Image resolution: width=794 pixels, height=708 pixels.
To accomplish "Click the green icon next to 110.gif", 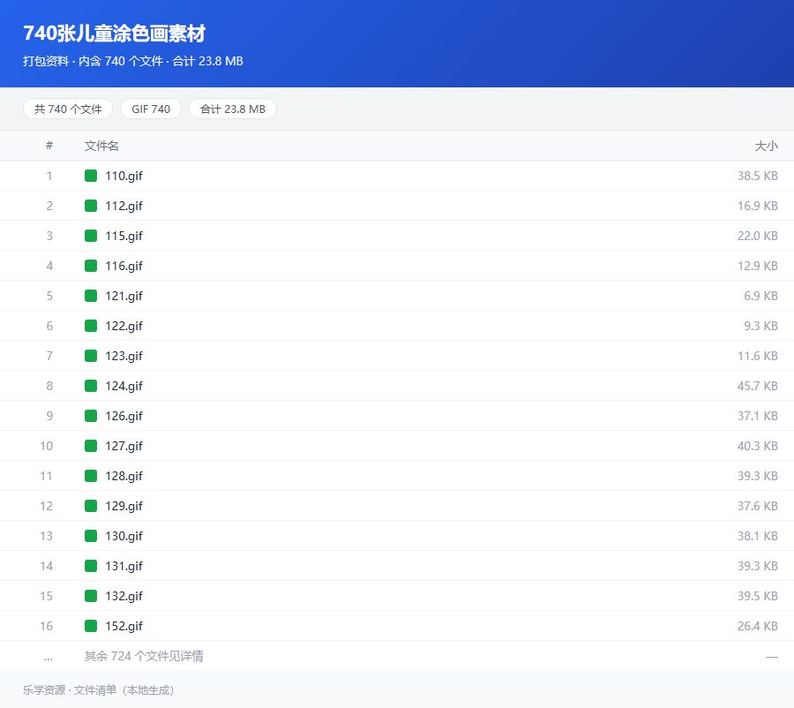I will [91, 176].
